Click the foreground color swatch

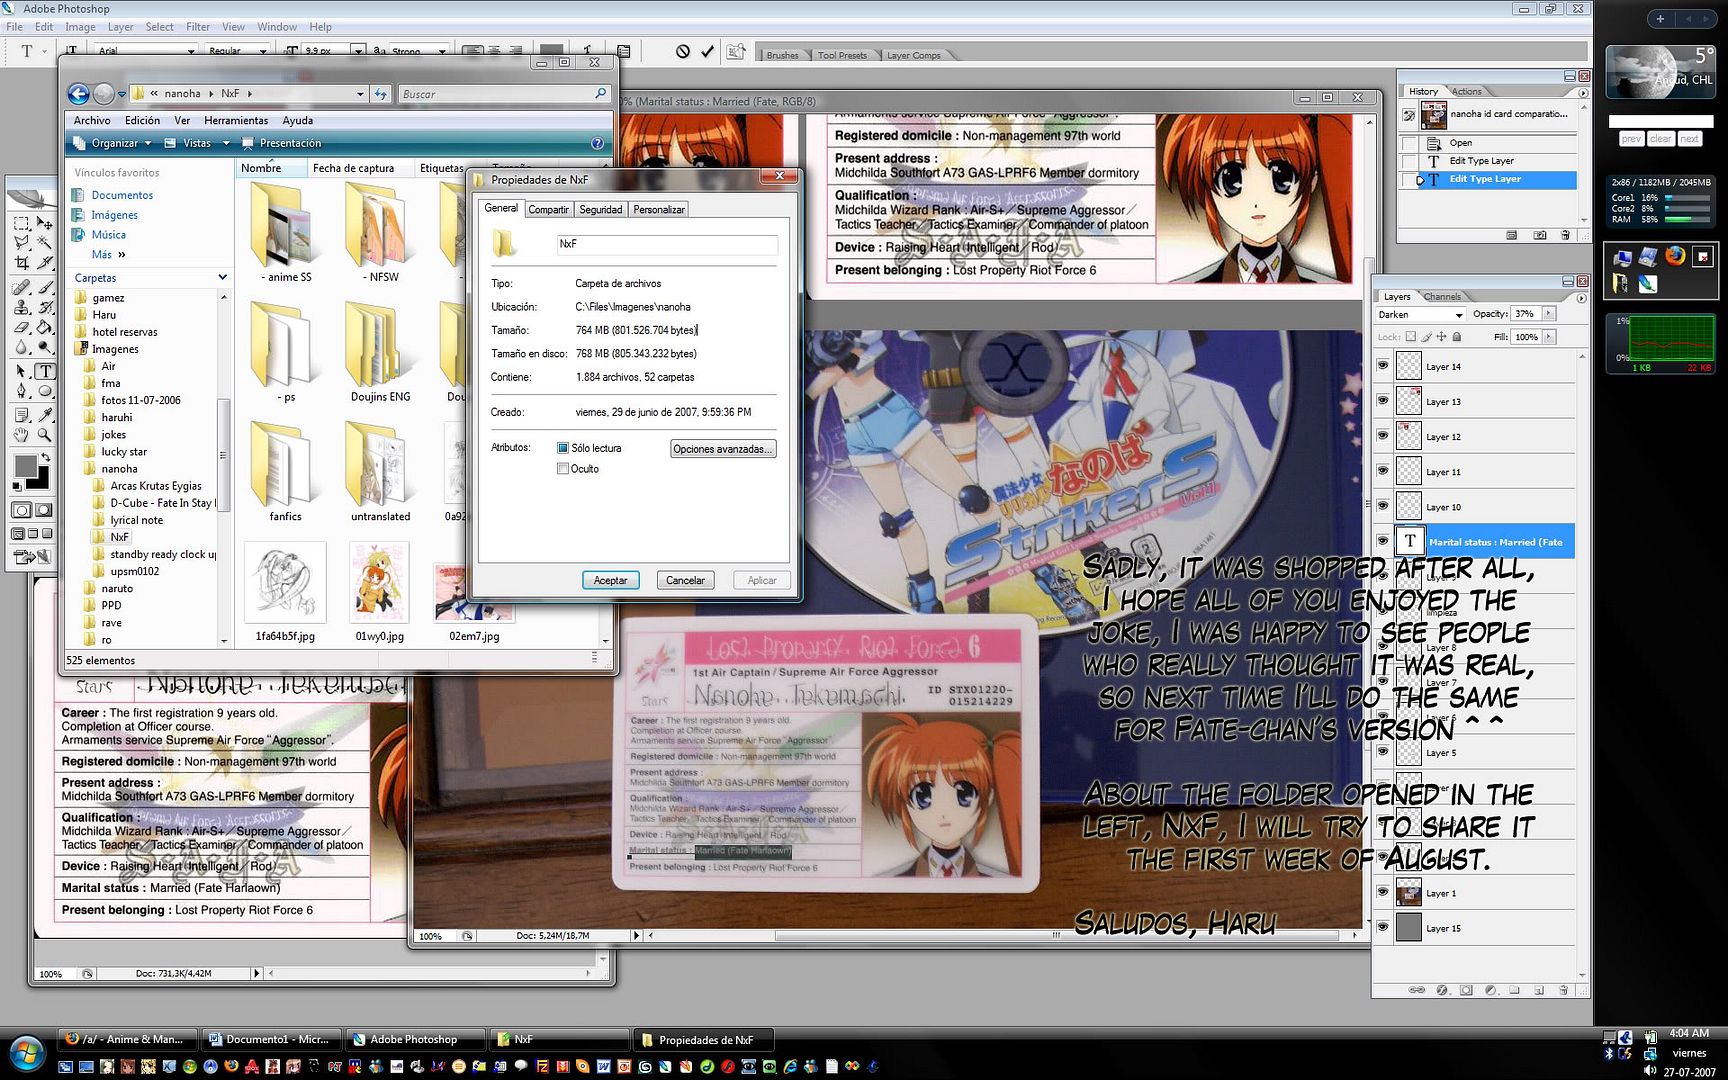point(25,466)
